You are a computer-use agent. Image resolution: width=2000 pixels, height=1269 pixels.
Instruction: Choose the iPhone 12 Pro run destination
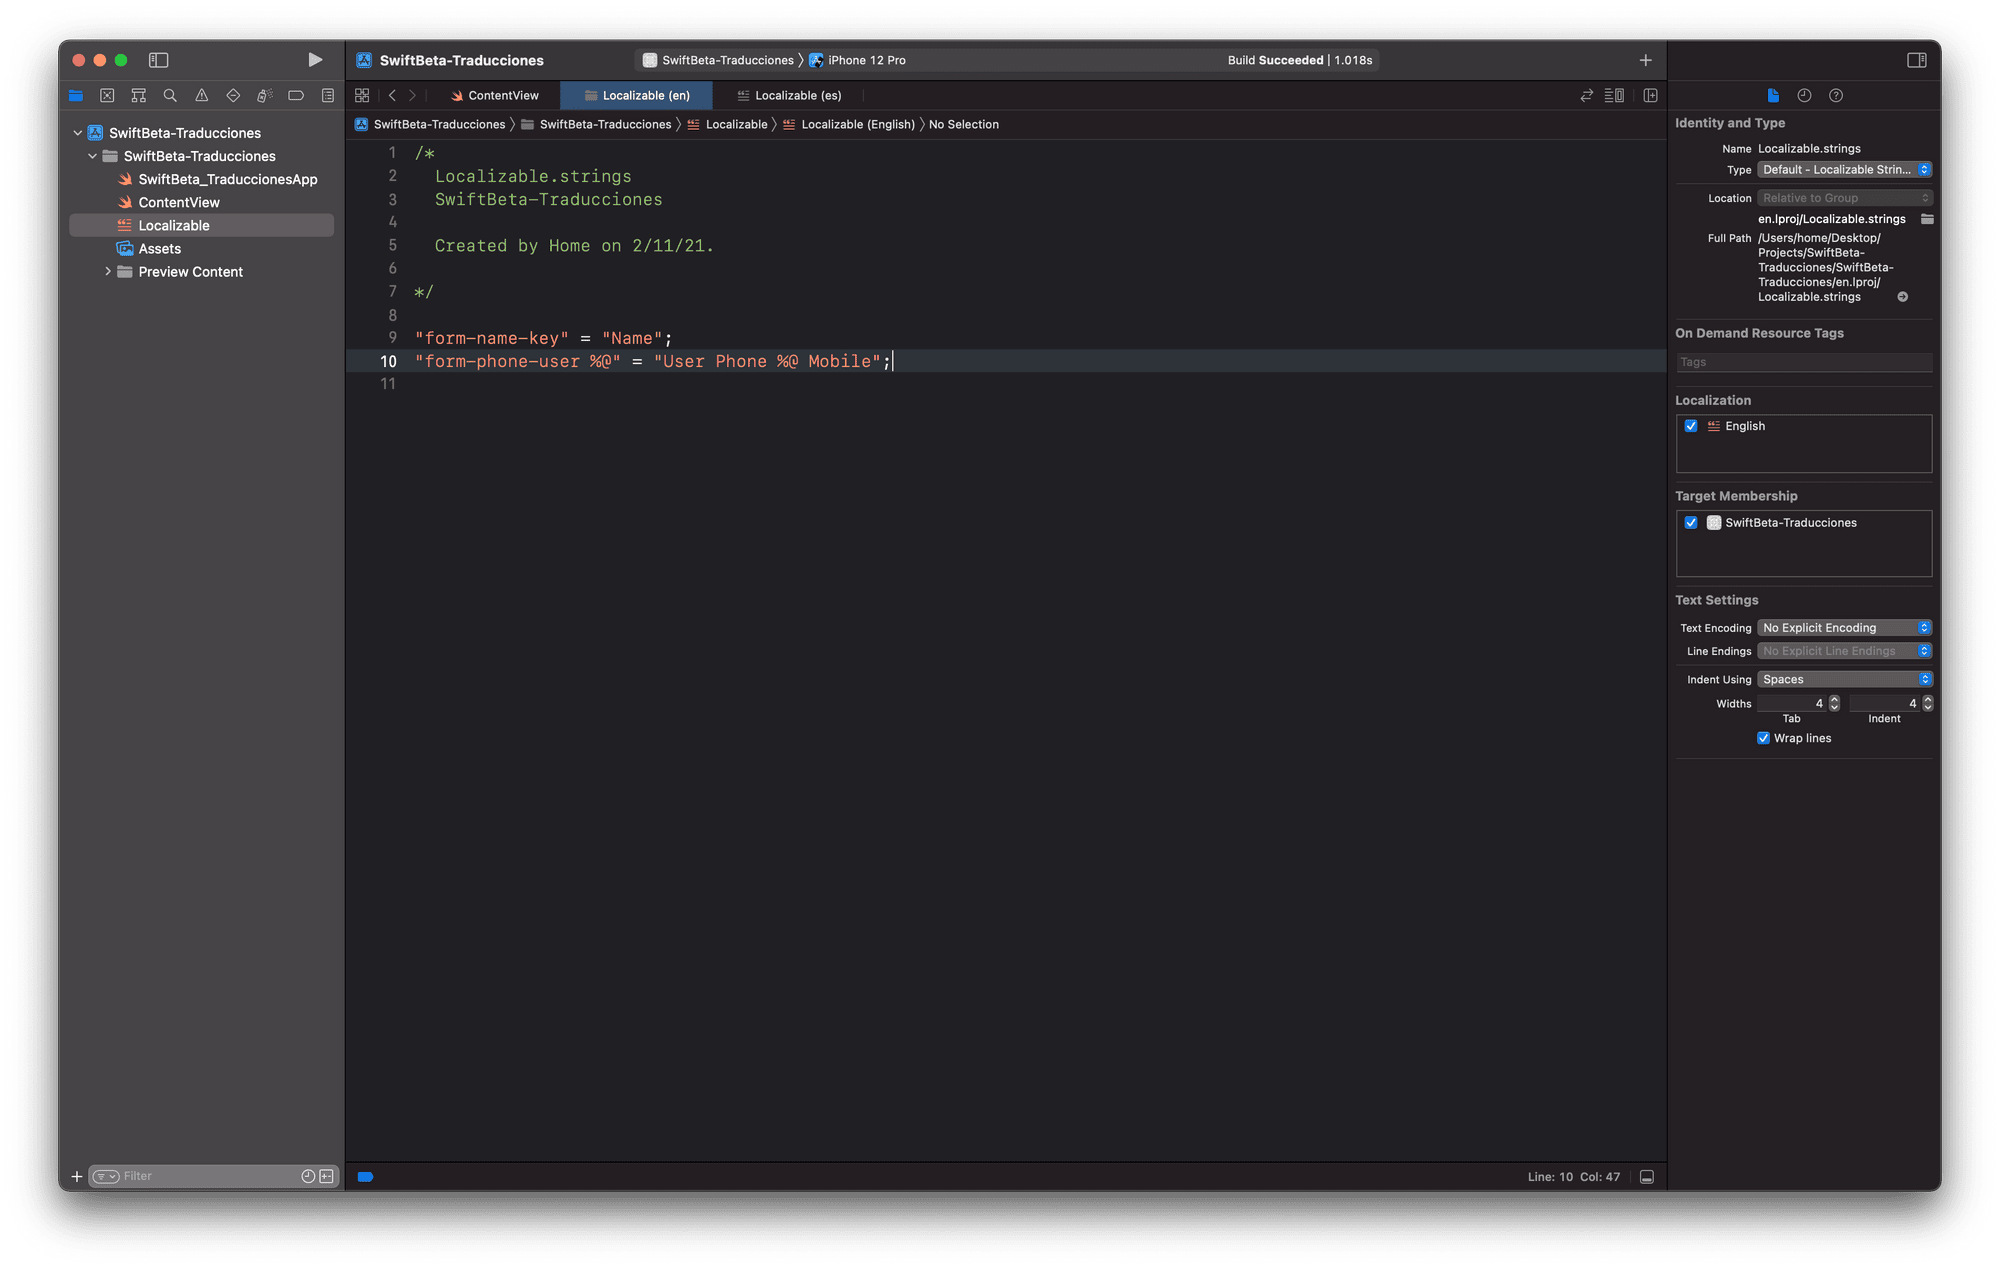click(857, 60)
